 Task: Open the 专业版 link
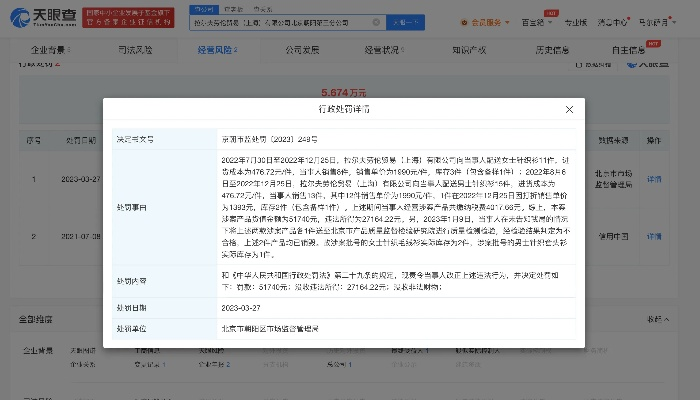tap(576, 22)
